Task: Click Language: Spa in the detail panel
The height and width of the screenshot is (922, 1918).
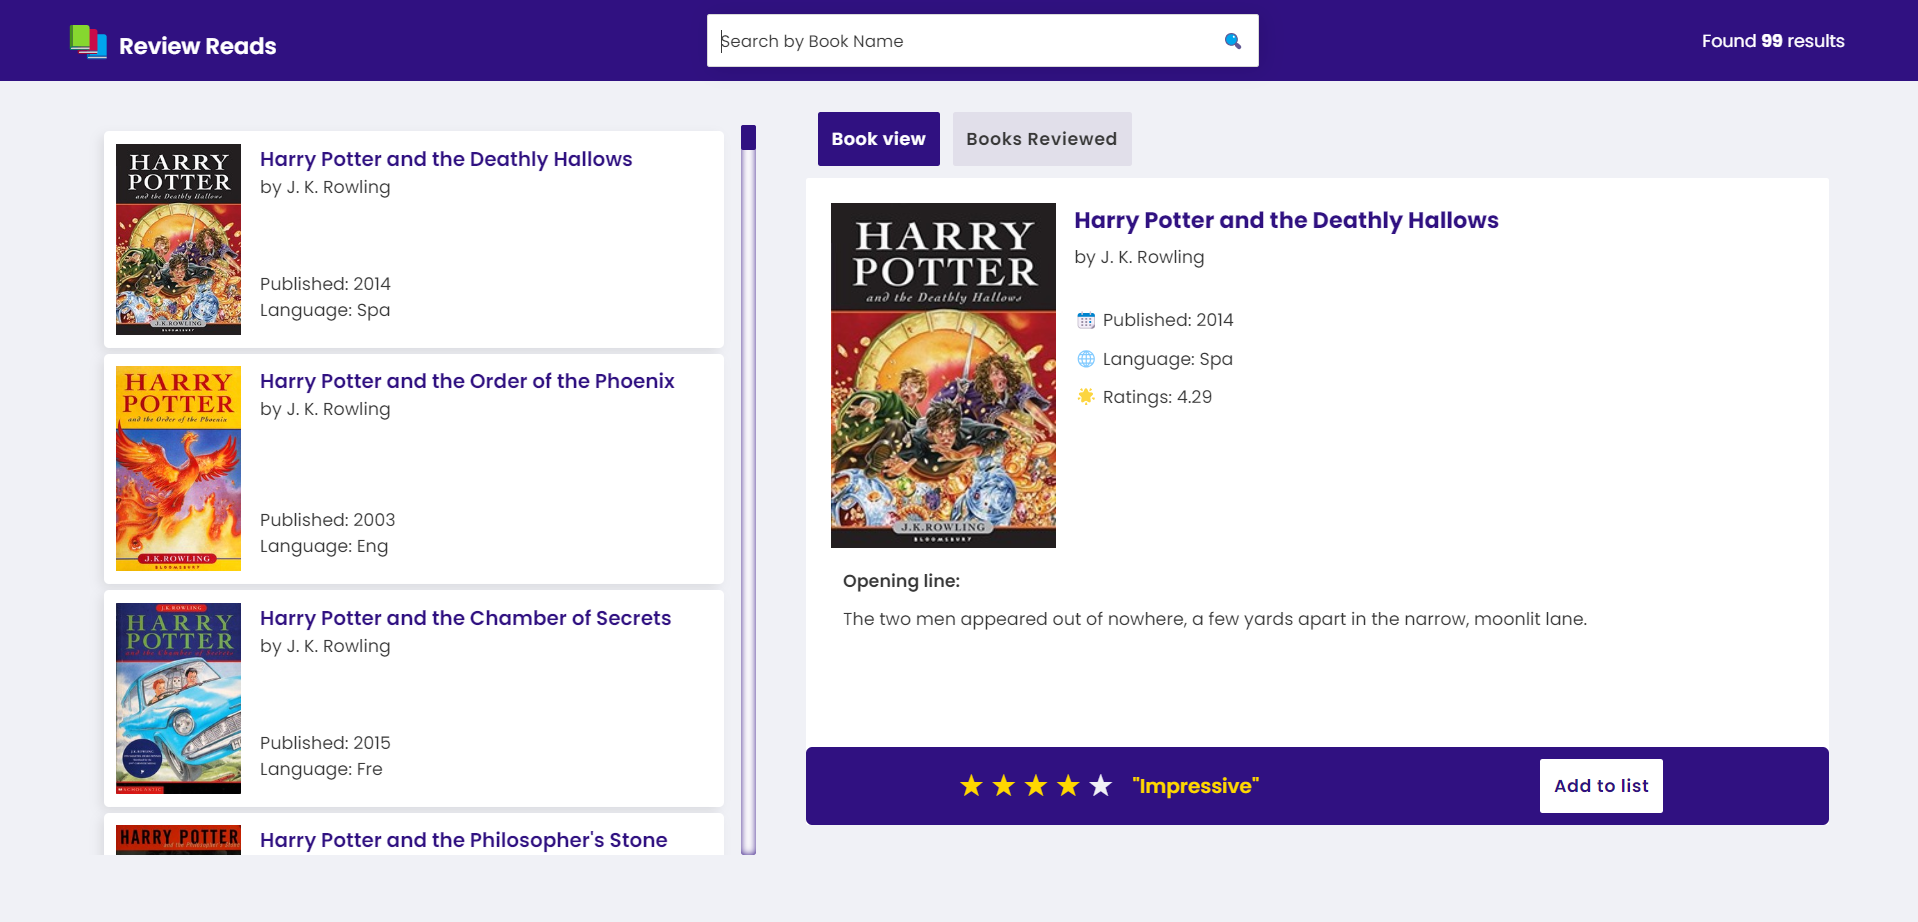Action: [x=1167, y=359]
